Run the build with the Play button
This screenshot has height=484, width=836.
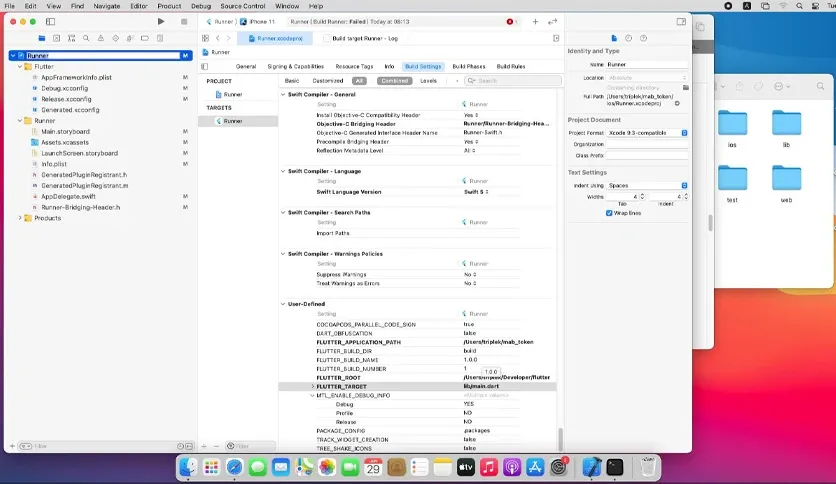tap(161, 21)
